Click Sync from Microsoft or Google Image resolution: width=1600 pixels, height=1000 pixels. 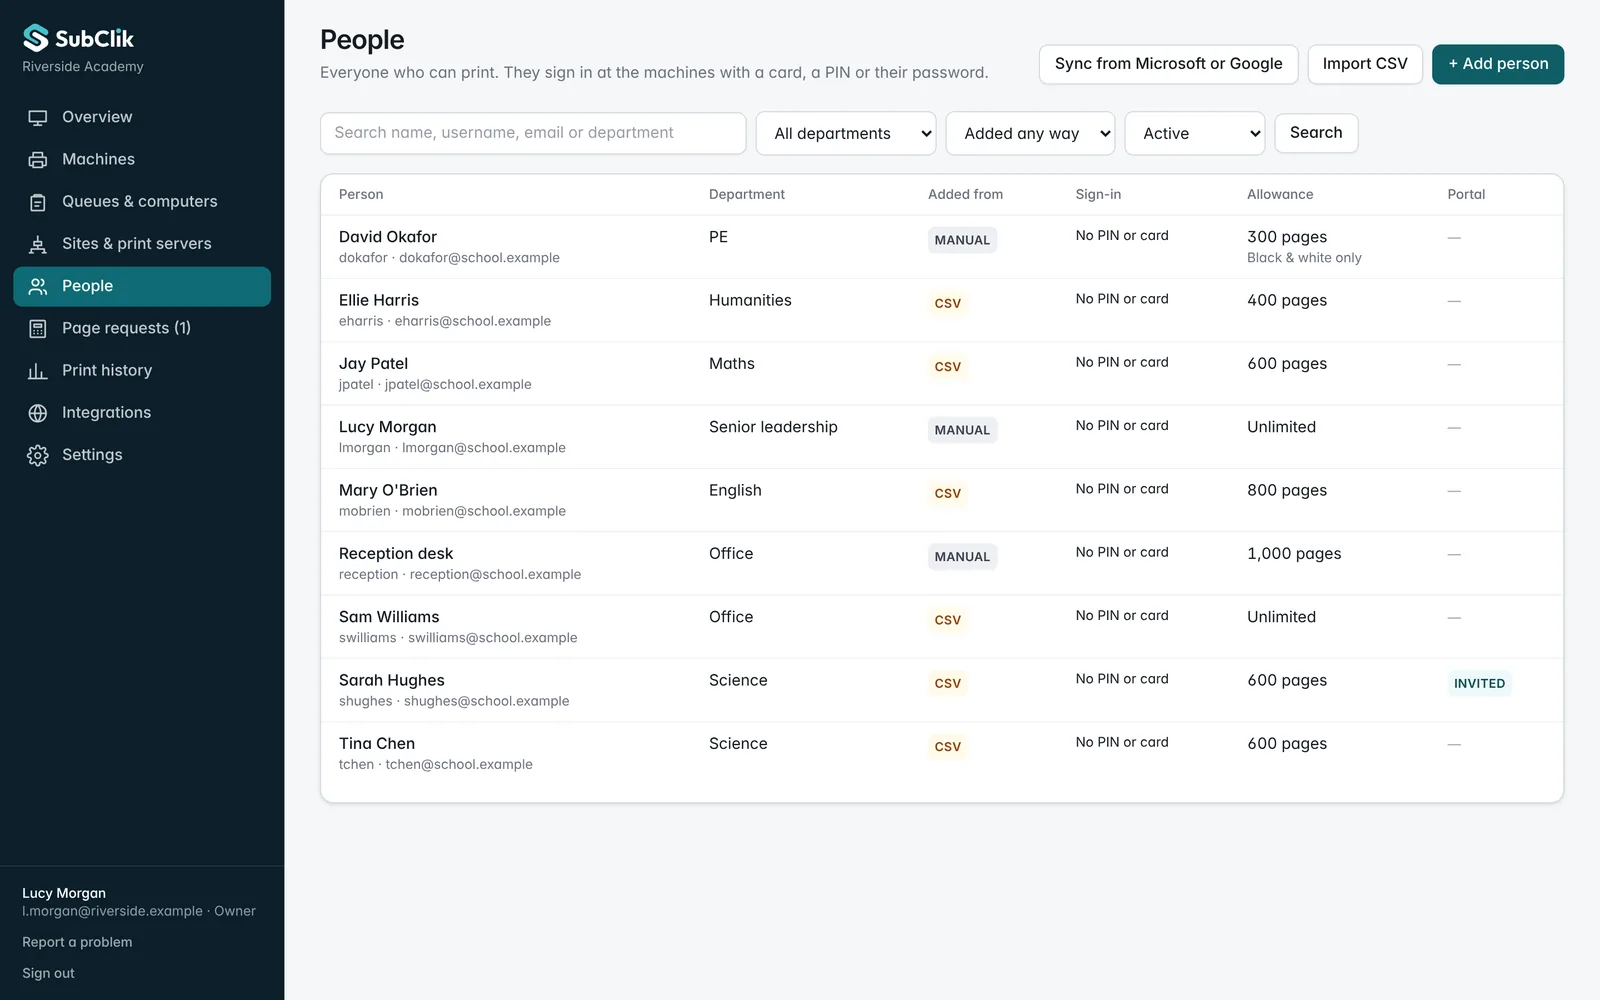coord(1168,64)
